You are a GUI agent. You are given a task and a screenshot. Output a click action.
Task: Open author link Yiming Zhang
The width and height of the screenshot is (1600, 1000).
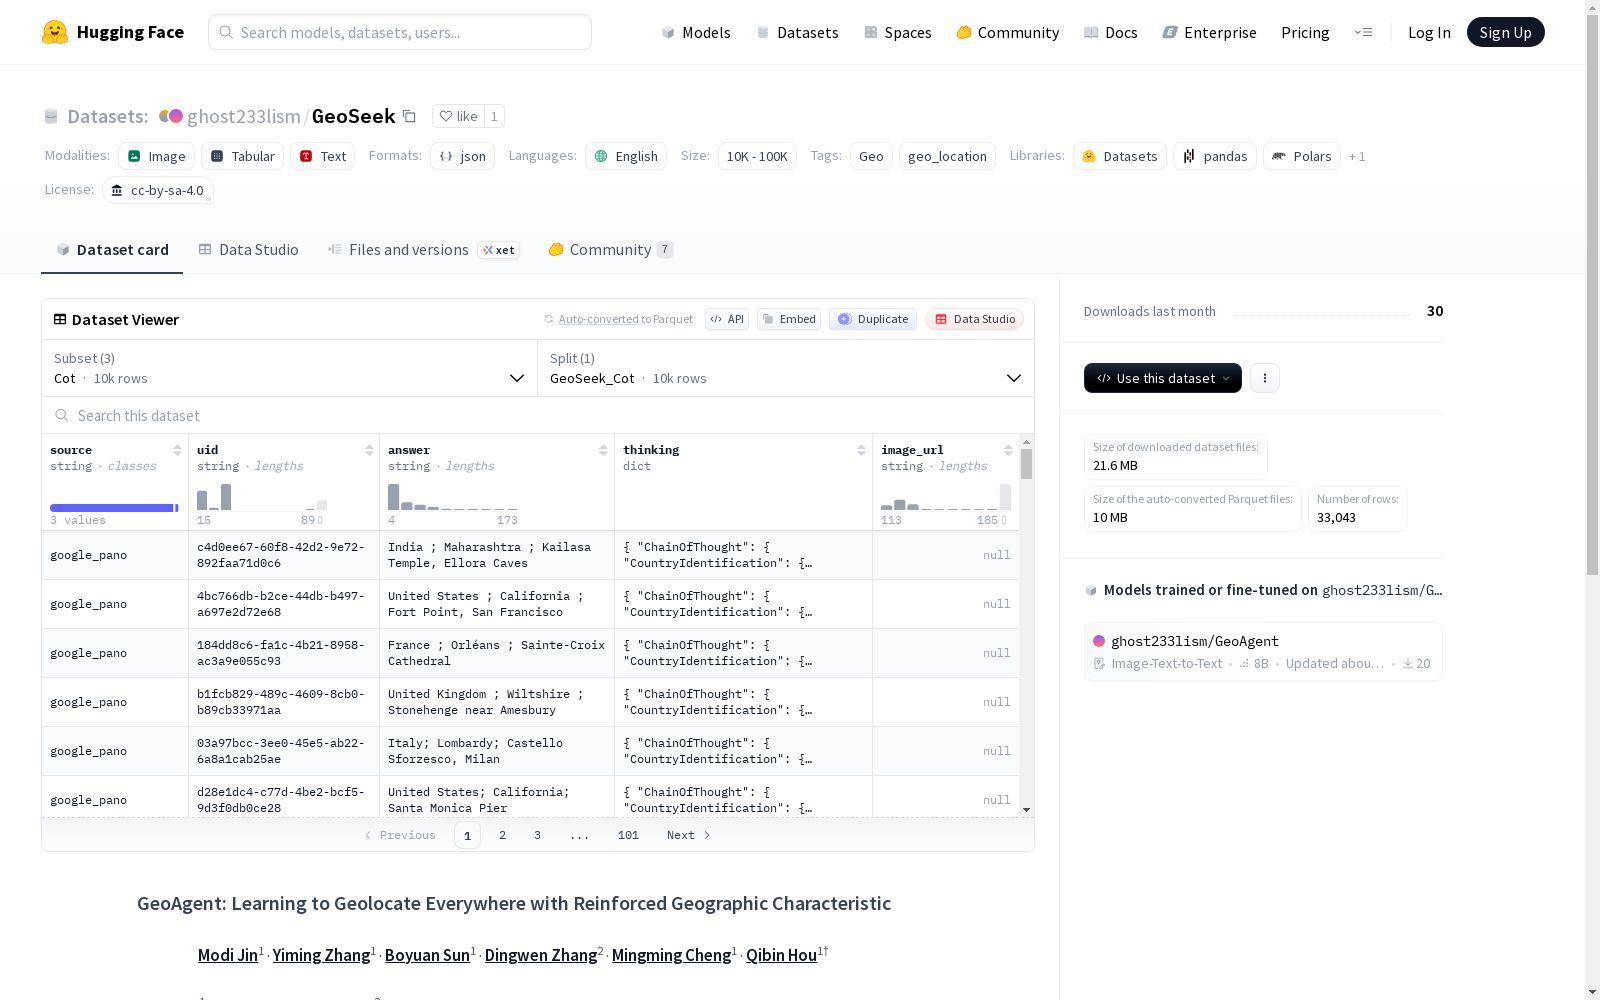[321, 955]
